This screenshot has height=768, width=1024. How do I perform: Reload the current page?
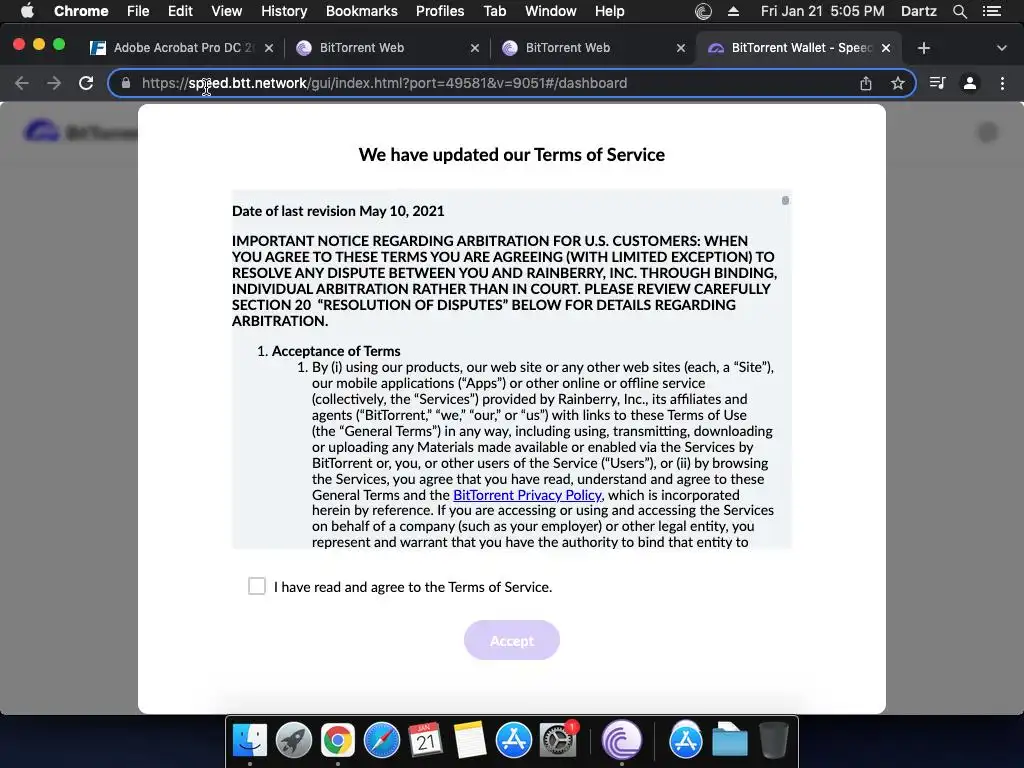[86, 83]
